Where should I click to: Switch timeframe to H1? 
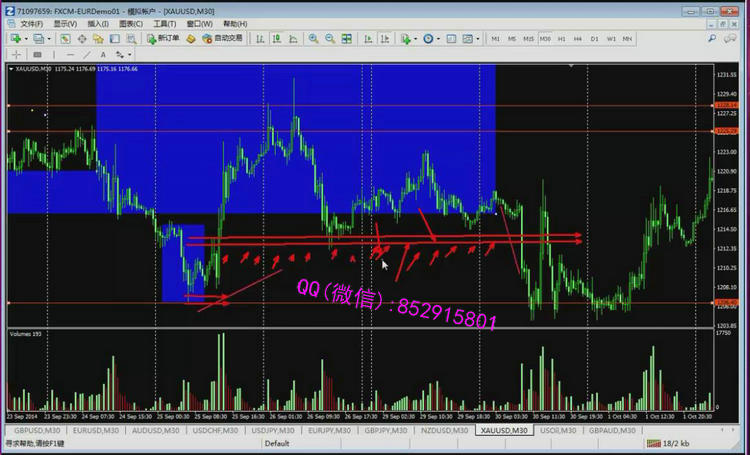(561, 38)
